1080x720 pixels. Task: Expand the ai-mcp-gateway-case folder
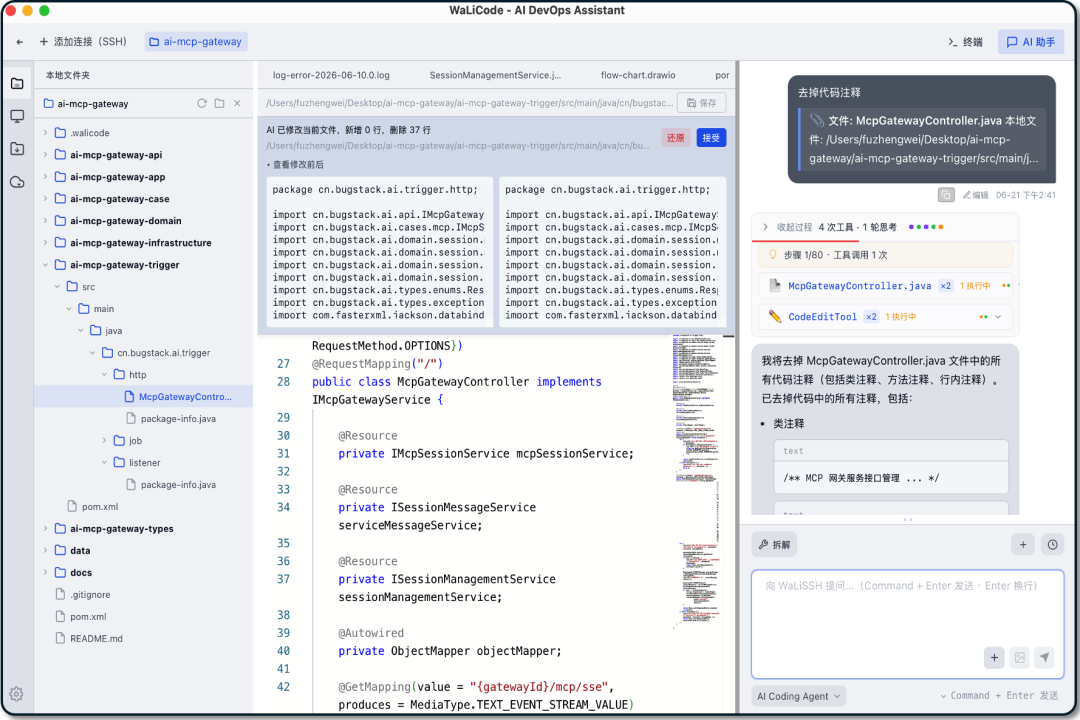point(45,199)
